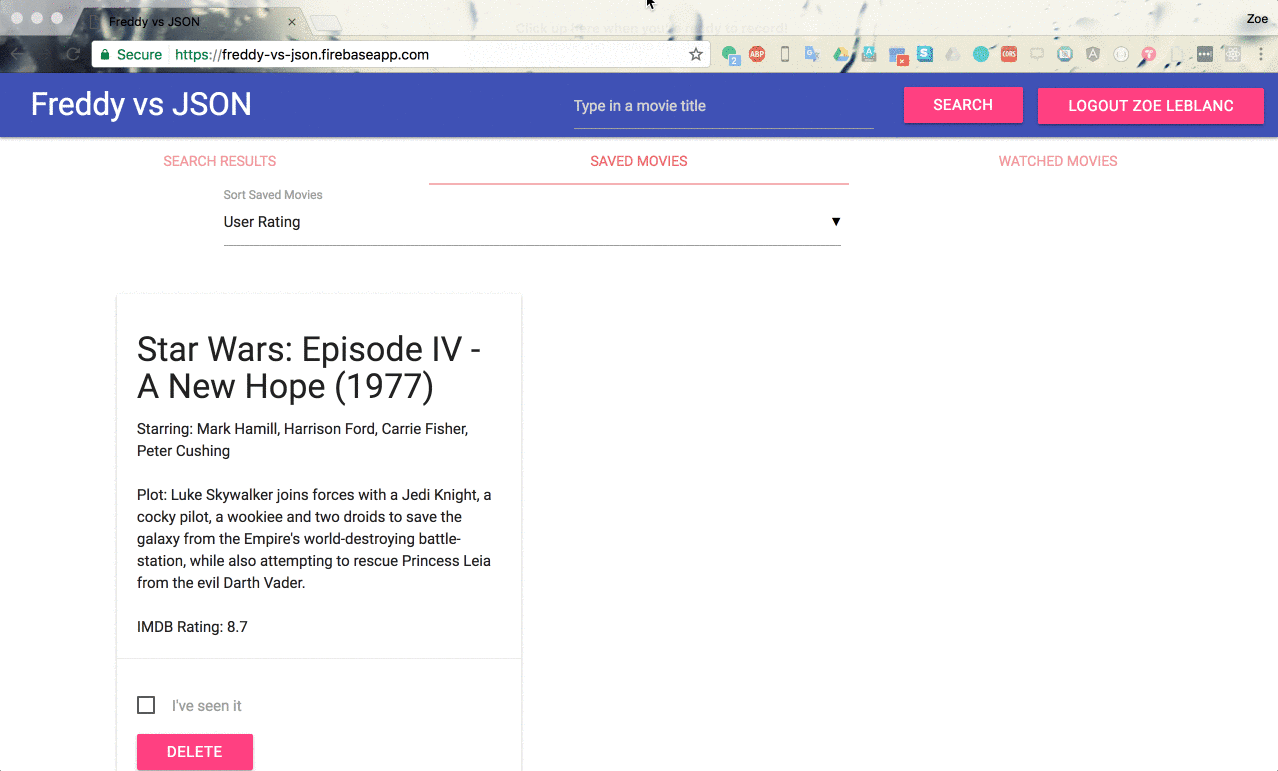Check the I've seen it checkbox
Image resolution: width=1278 pixels, height=771 pixels.
point(146,705)
